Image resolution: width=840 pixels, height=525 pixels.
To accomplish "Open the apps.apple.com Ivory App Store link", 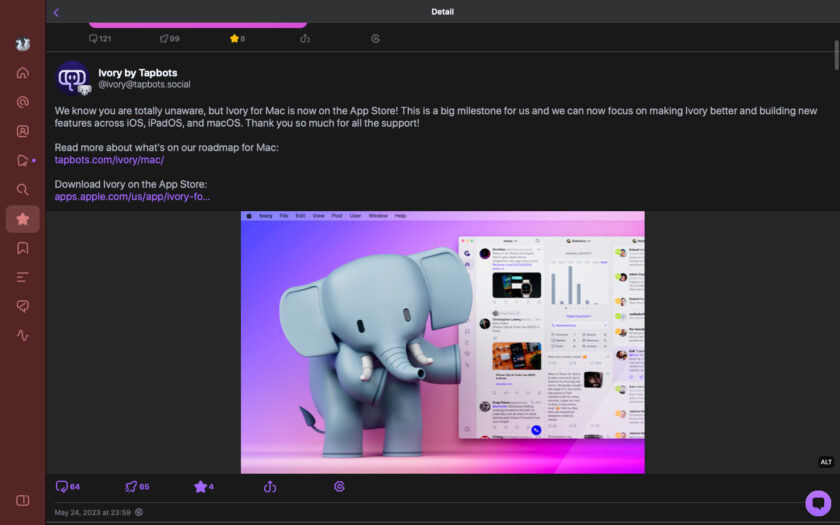I will [132, 197].
